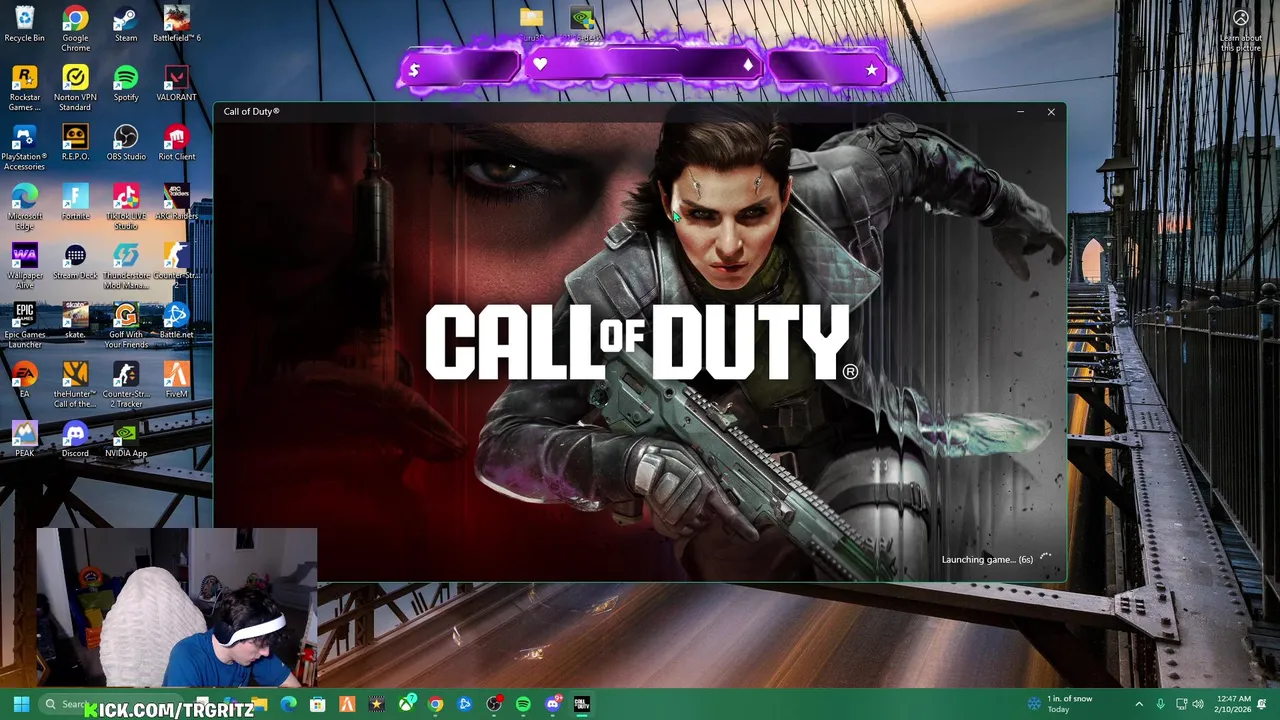Viewport: 1280px width, 720px height.
Task: Select the Battle.net desktop icon
Action: pos(177,321)
